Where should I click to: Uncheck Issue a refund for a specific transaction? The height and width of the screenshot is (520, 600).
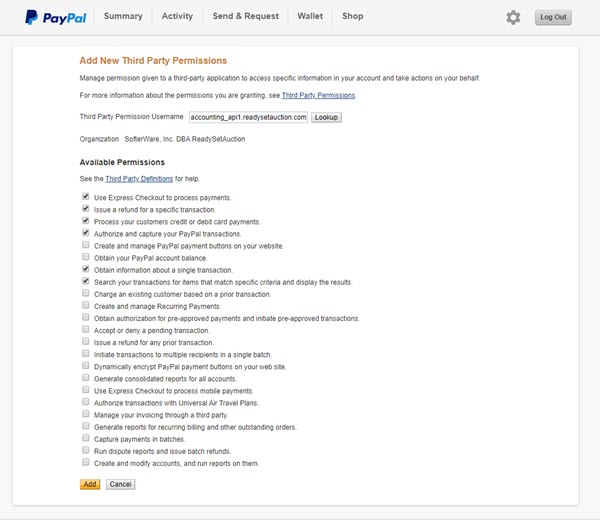coord(86,209)
